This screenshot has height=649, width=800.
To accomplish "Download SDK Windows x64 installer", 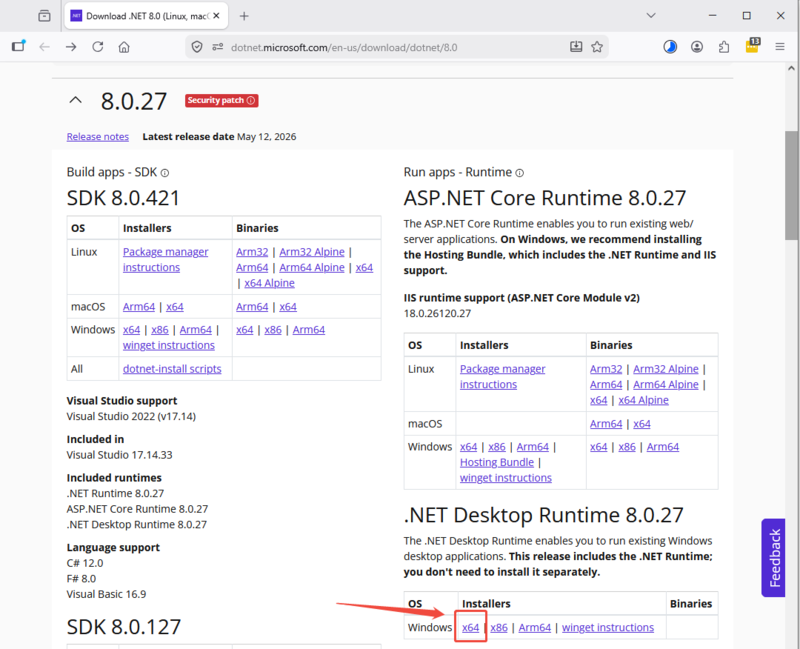I will pyautogui.click(x=131, y=330).
